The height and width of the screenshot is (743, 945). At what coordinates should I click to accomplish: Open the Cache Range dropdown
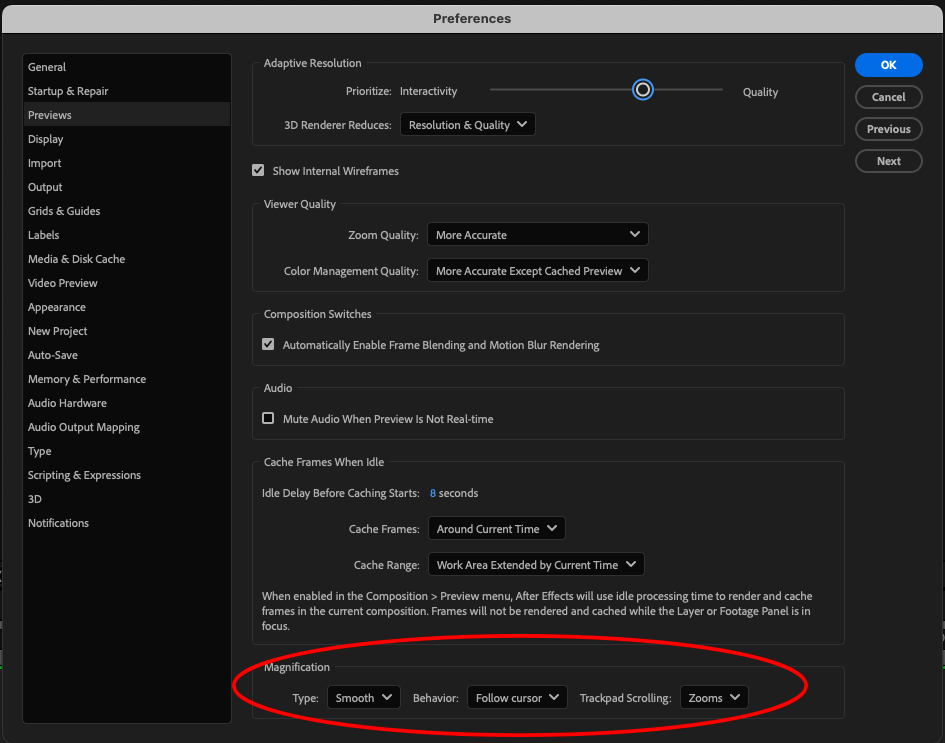pos(535,564)
